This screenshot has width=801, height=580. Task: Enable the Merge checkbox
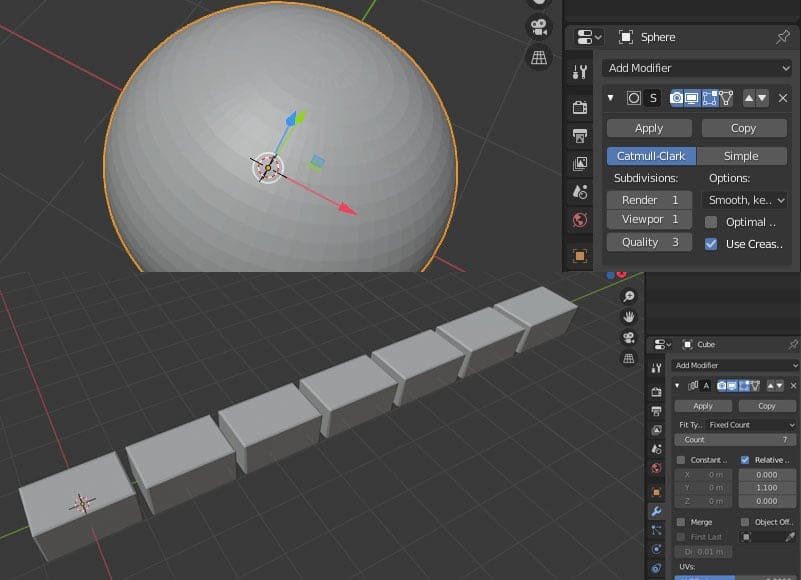point(680,522)
